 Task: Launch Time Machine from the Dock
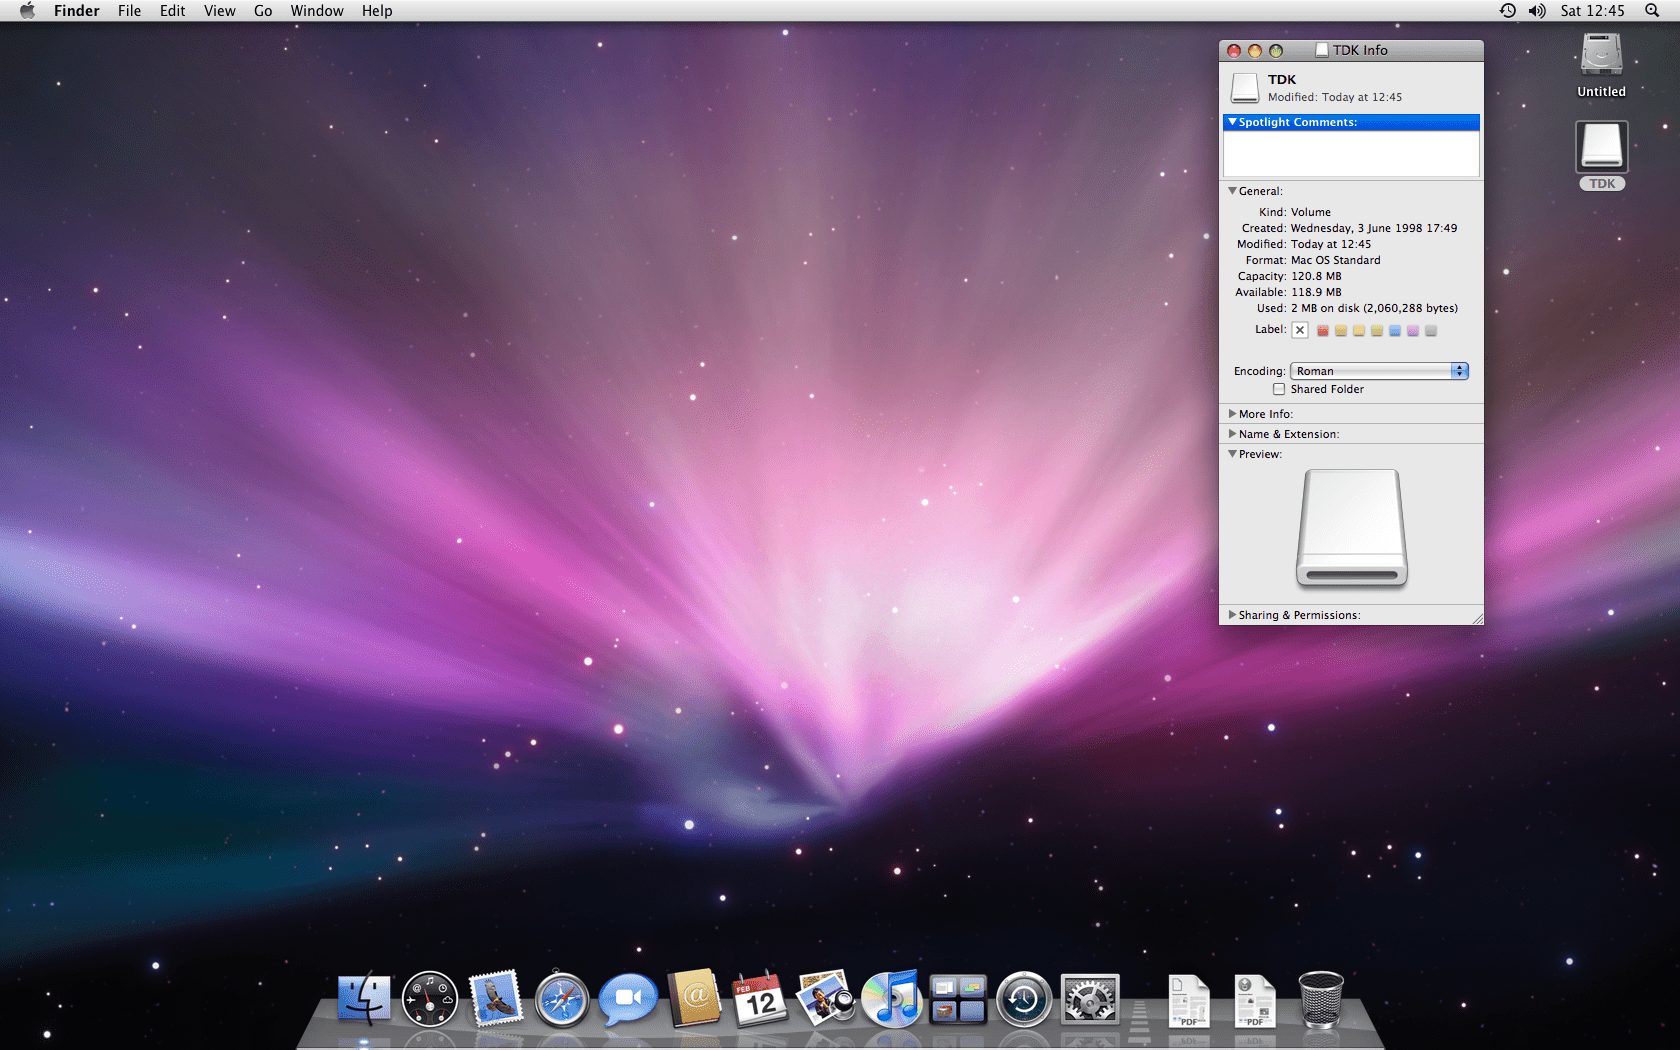click(x=1024, y=999)
